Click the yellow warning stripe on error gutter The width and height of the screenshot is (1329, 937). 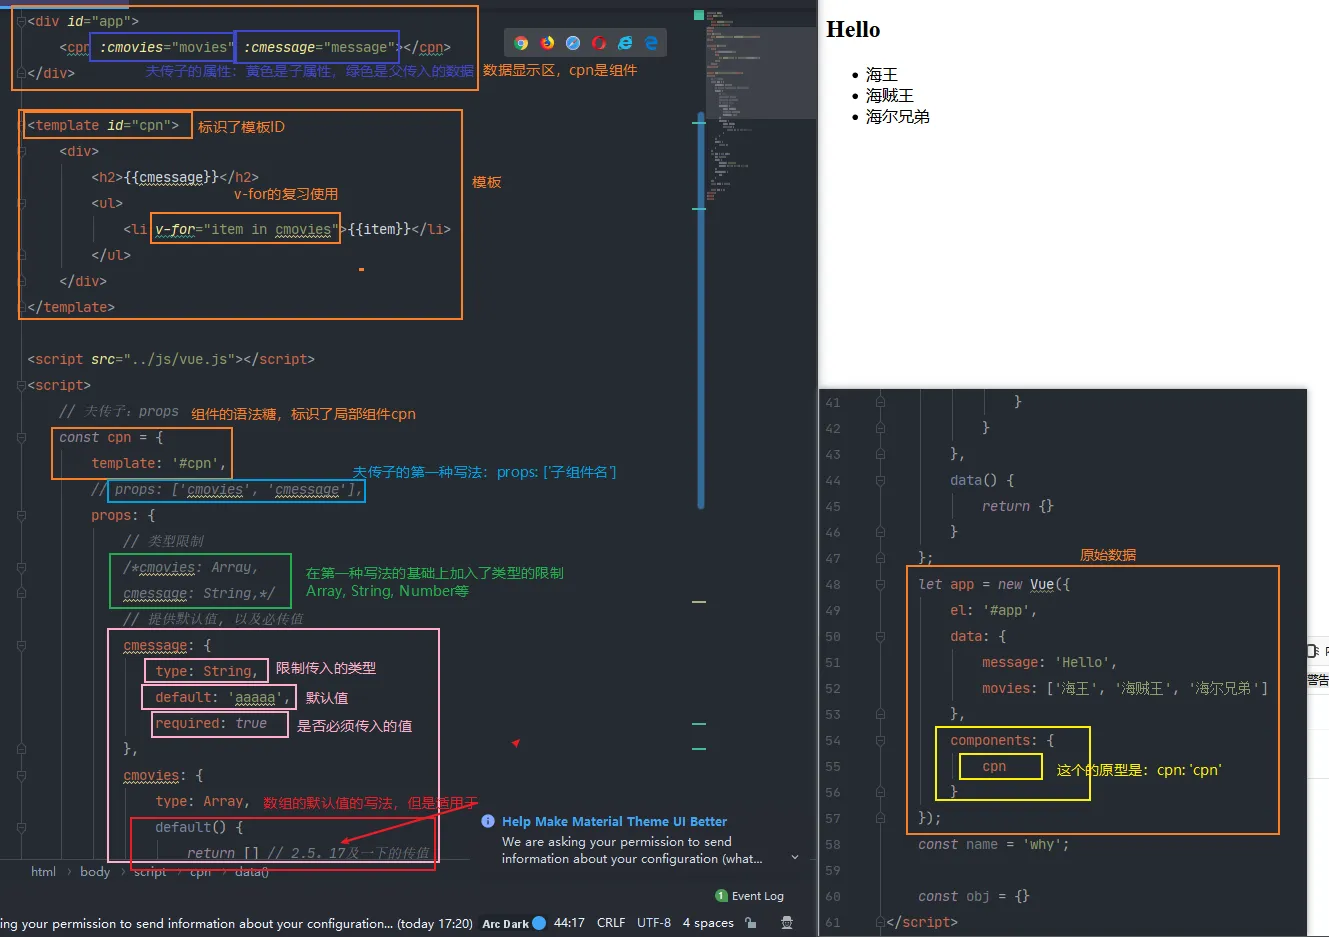699,602
